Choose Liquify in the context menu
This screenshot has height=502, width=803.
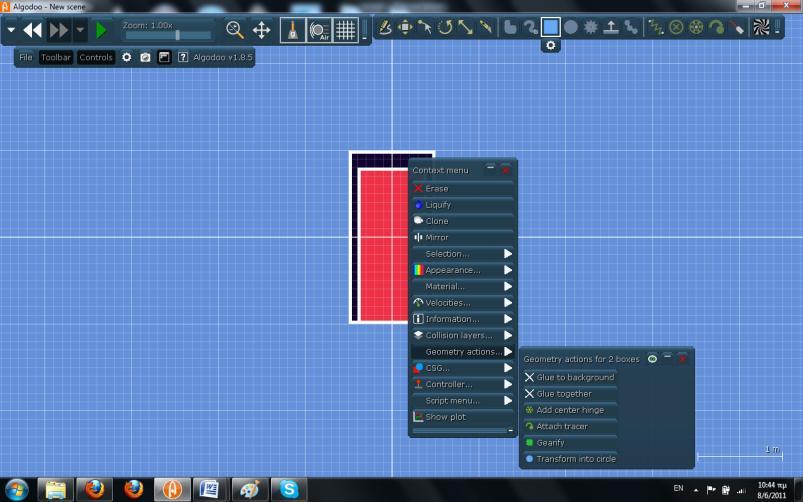462,205
